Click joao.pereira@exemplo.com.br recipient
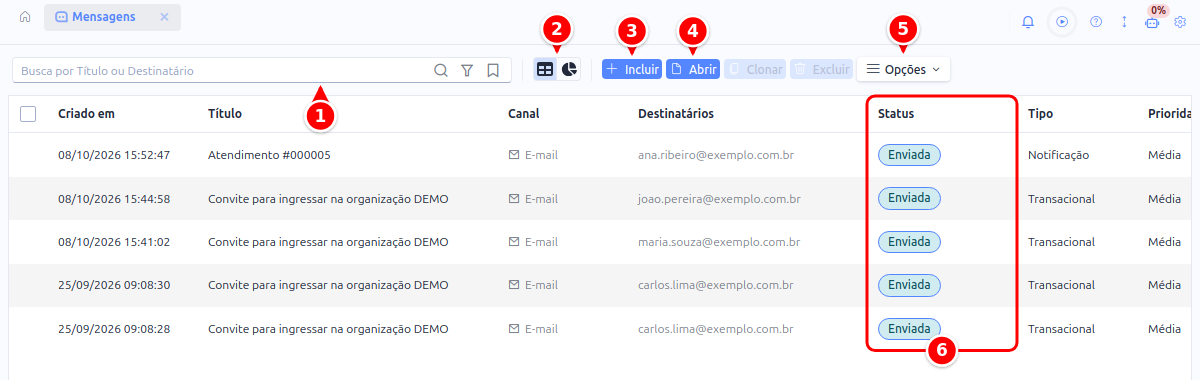The image size is (1200, 380). 719,199
